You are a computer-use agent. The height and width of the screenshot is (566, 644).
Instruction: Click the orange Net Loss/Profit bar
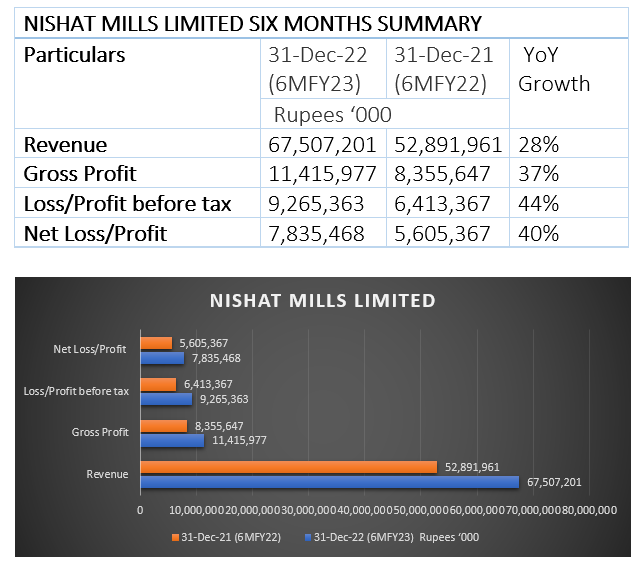[x=156, y=343]
